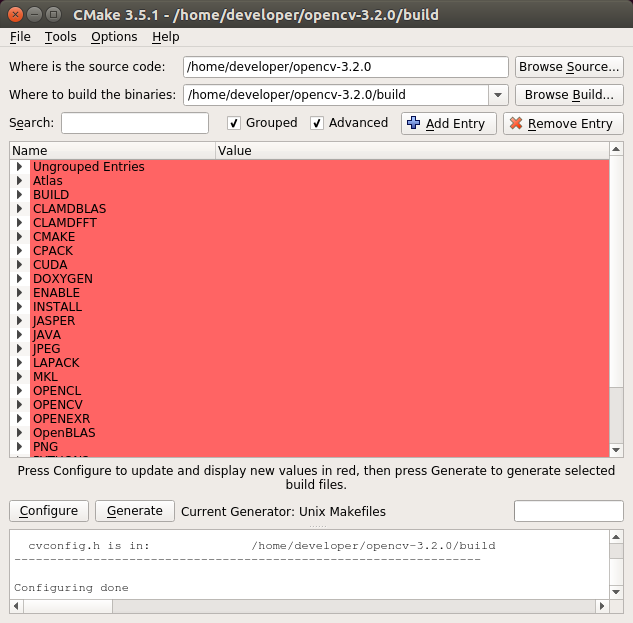Expand the Atlas group
Screen dimensions: 633x623
[x=19, y=180]
